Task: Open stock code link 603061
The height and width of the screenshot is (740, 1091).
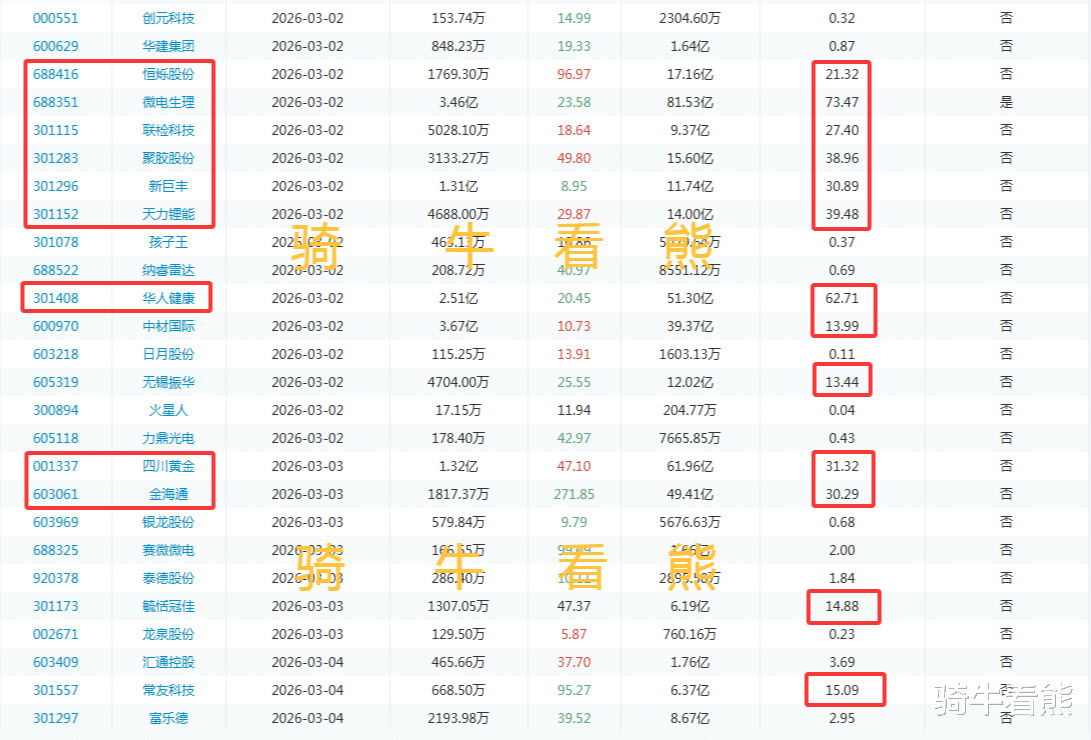Action: pyautogui.click(x=56, y=494)
